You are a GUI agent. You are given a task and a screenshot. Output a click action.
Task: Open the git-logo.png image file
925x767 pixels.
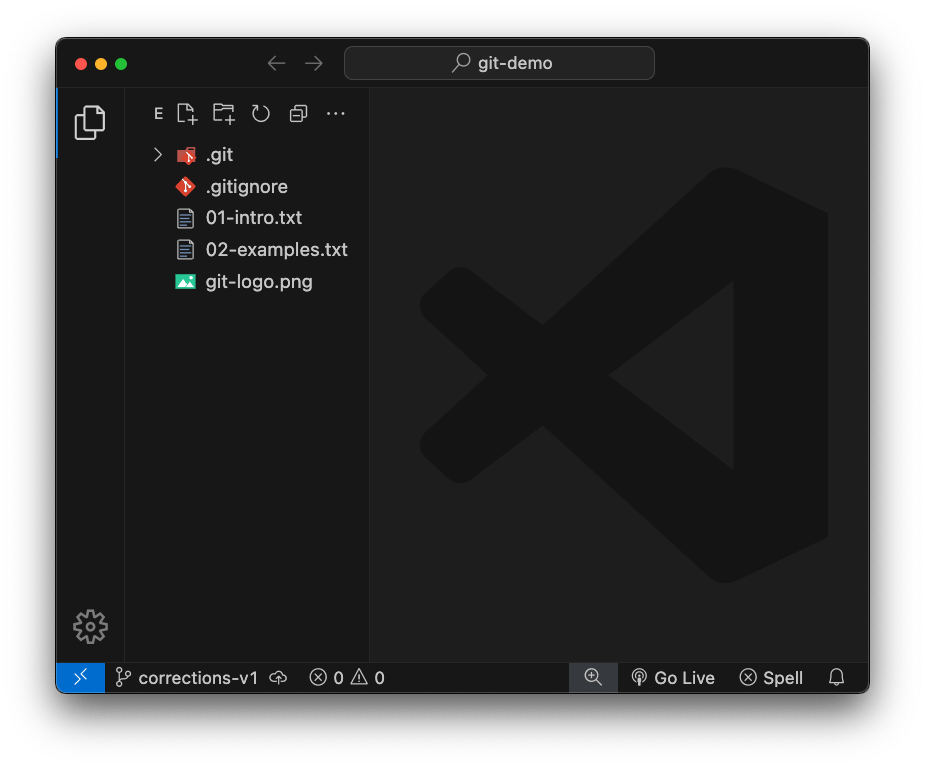247,281
